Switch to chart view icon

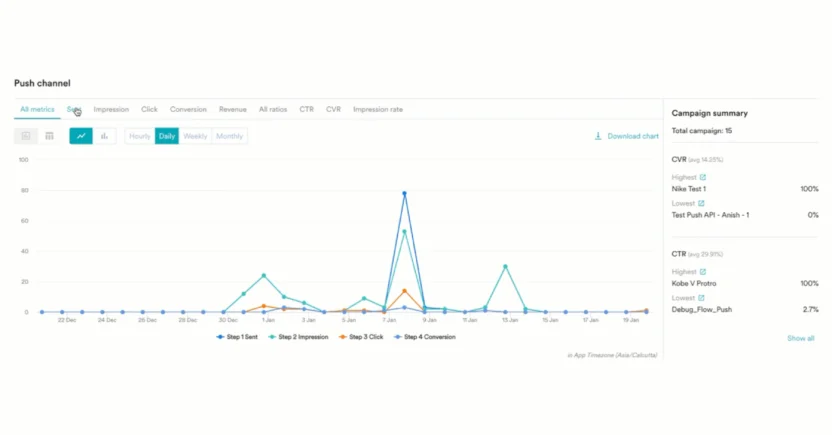25,136
